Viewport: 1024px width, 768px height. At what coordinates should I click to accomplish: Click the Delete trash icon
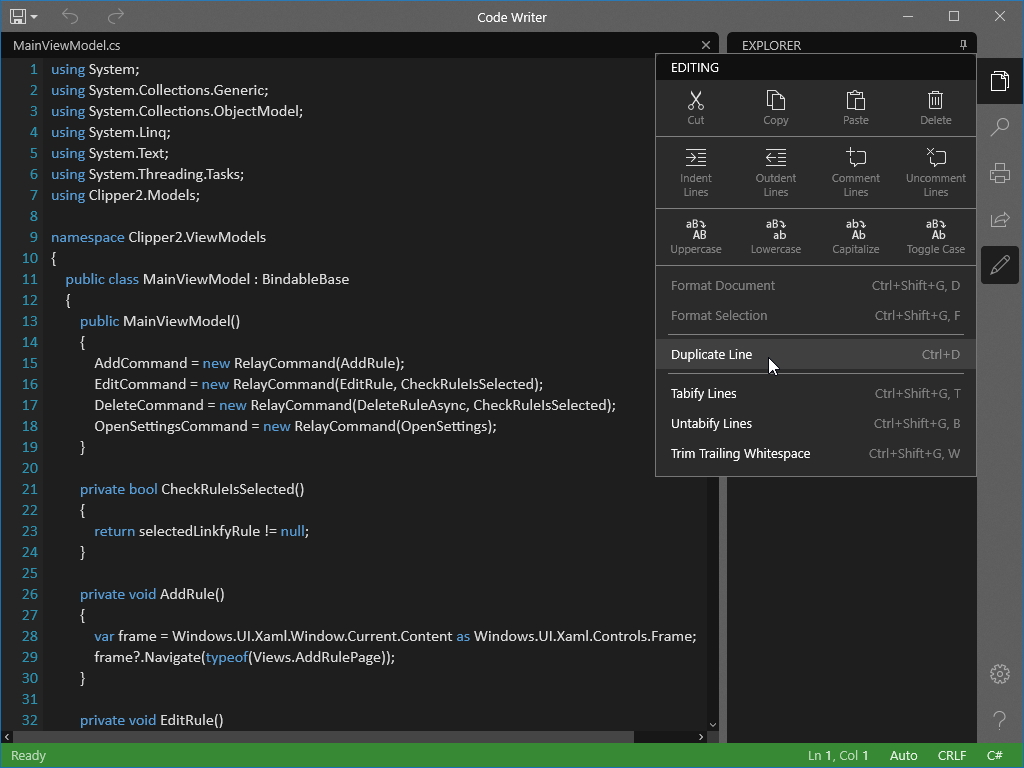[x=935, y=108]
